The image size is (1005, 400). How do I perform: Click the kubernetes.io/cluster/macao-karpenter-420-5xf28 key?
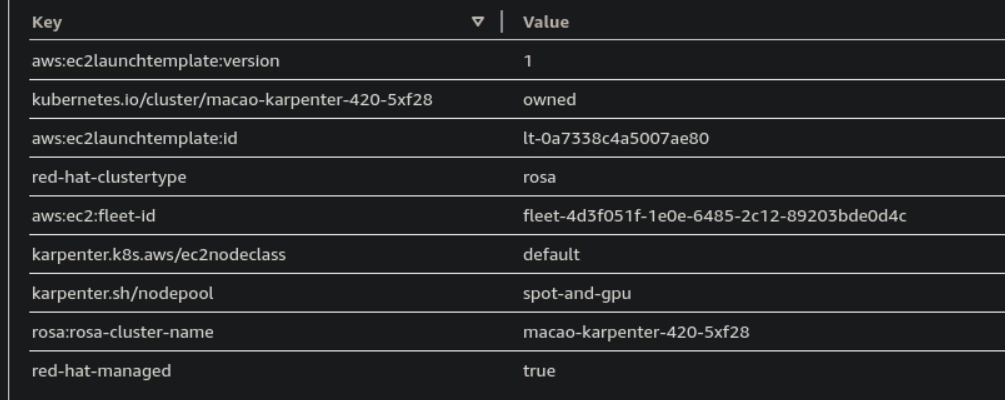tap(231, 100)
